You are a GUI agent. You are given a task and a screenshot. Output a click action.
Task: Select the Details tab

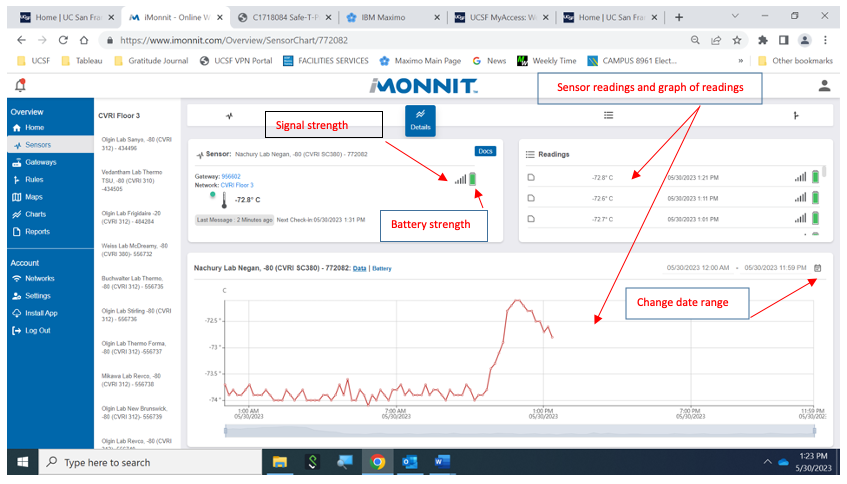pyautogui.click(x=420, y=120)
